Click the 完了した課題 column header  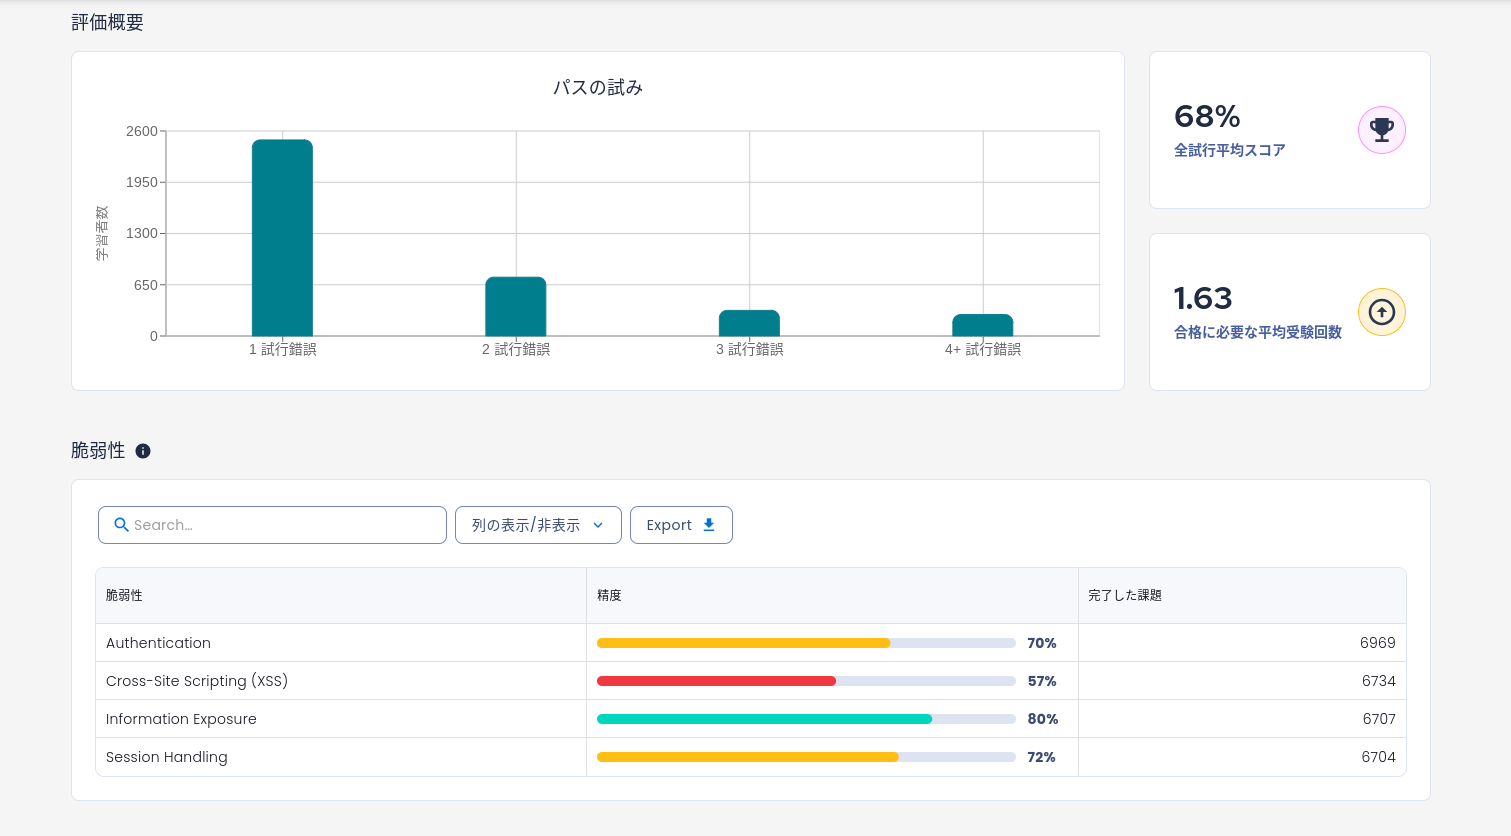[x=1125, y=595]
